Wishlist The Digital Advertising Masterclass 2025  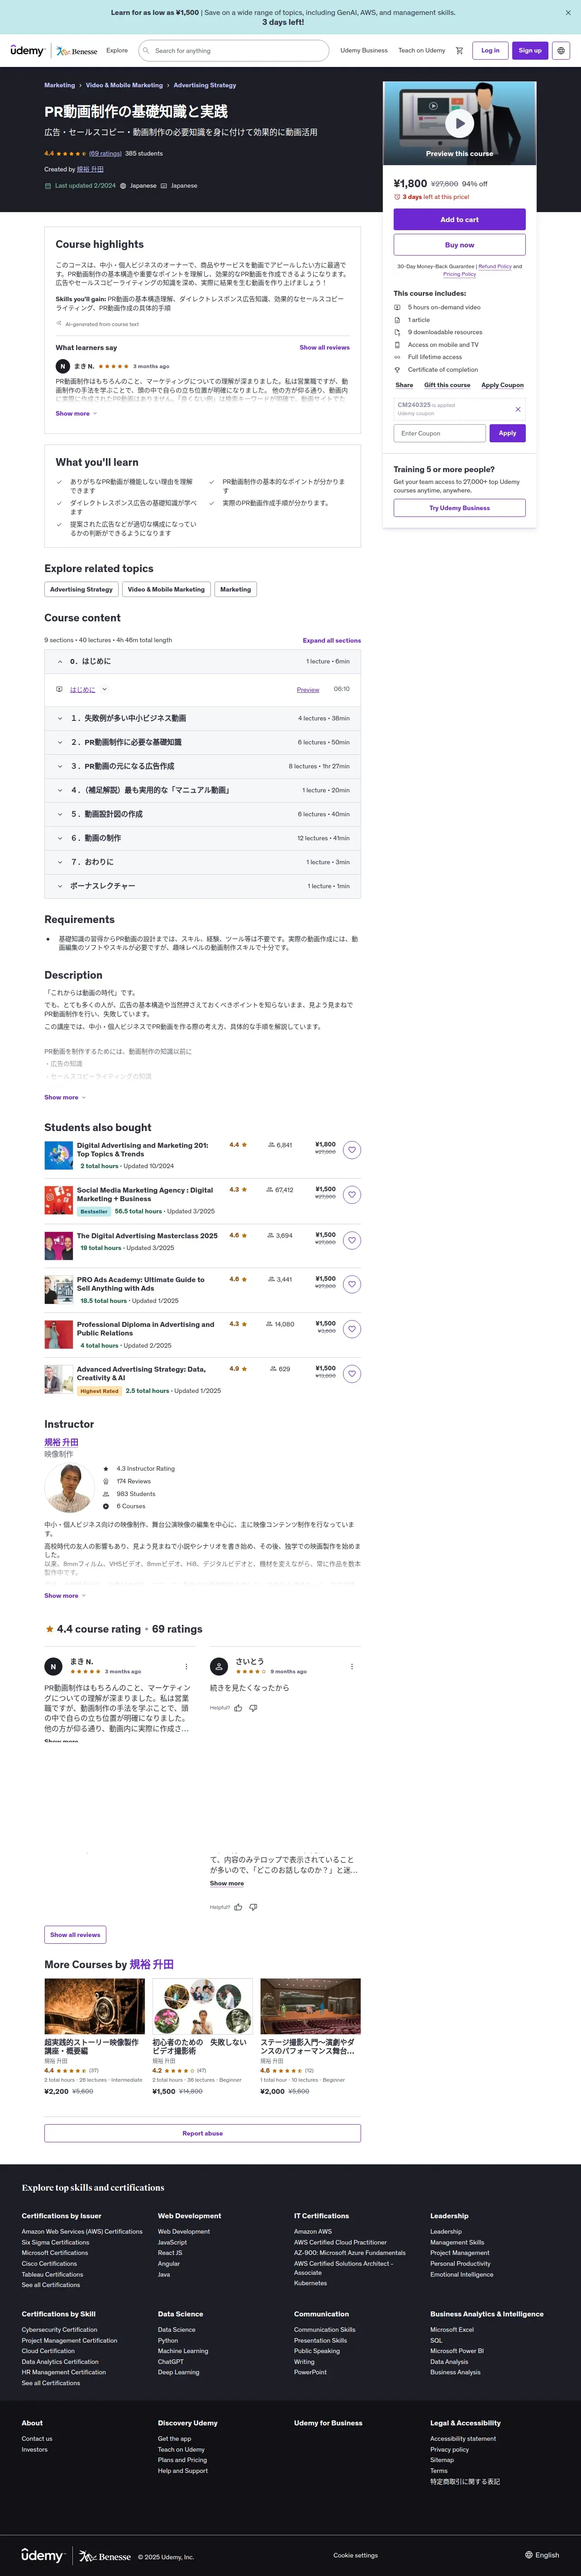click(352, 1240)
